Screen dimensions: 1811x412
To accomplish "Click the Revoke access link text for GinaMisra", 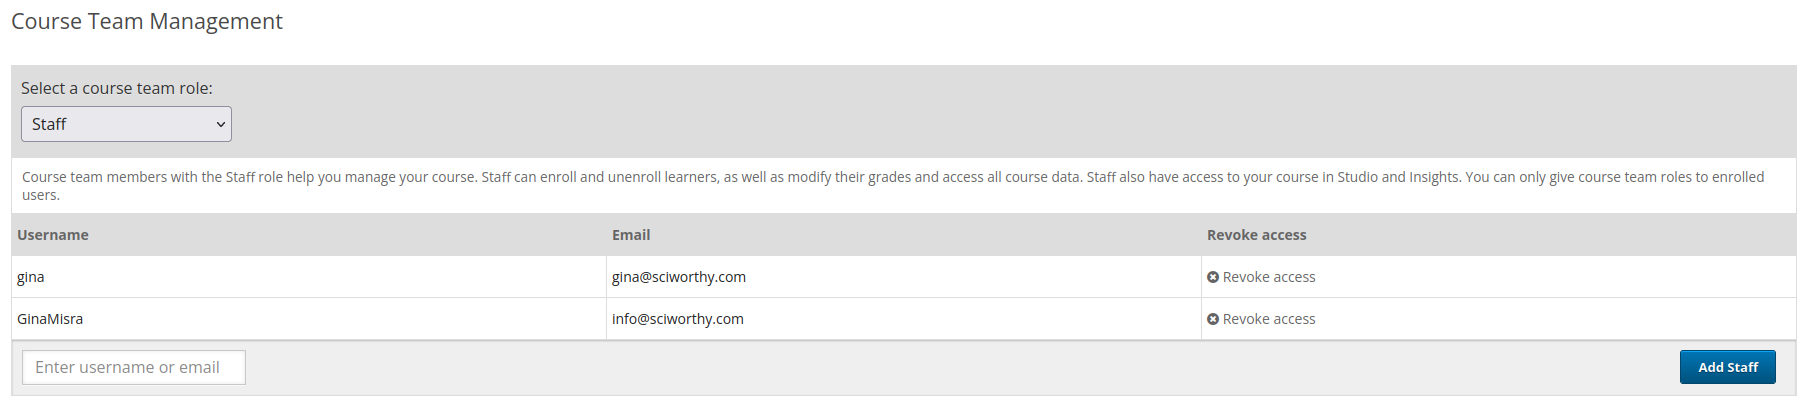I will [1269, 319].
